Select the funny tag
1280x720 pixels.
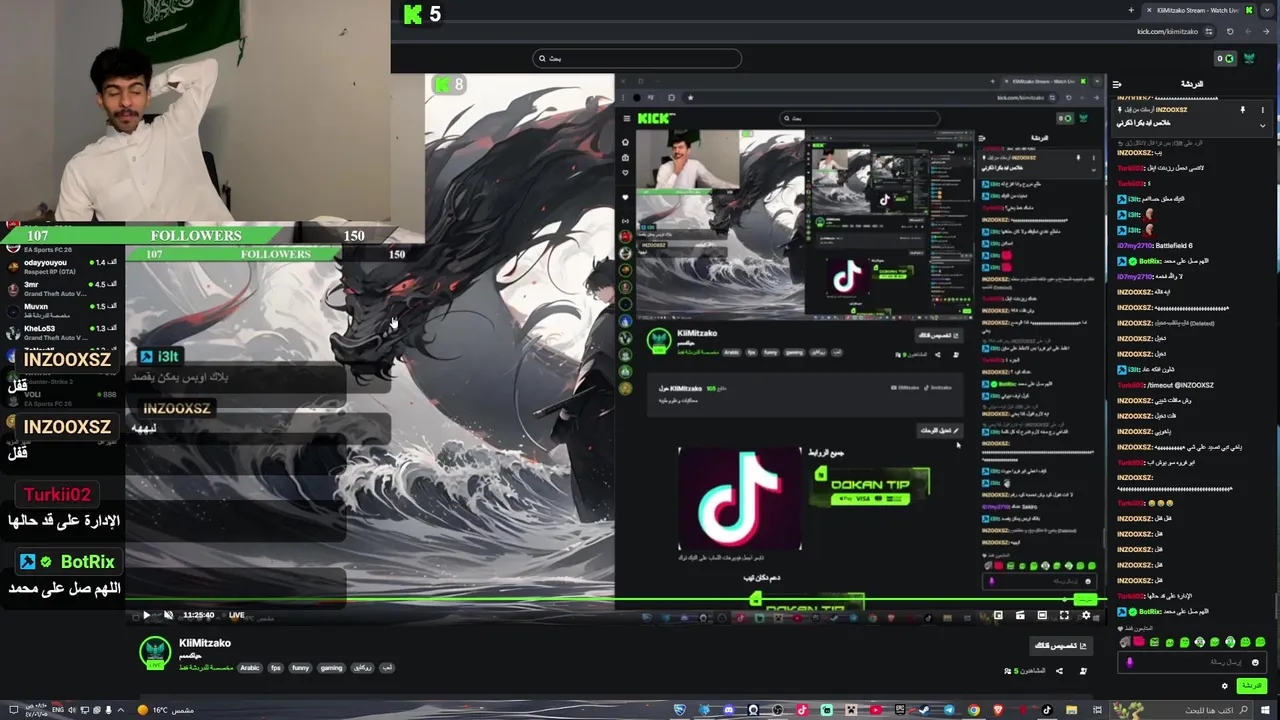pyautogui.click(x=300, y=668)
